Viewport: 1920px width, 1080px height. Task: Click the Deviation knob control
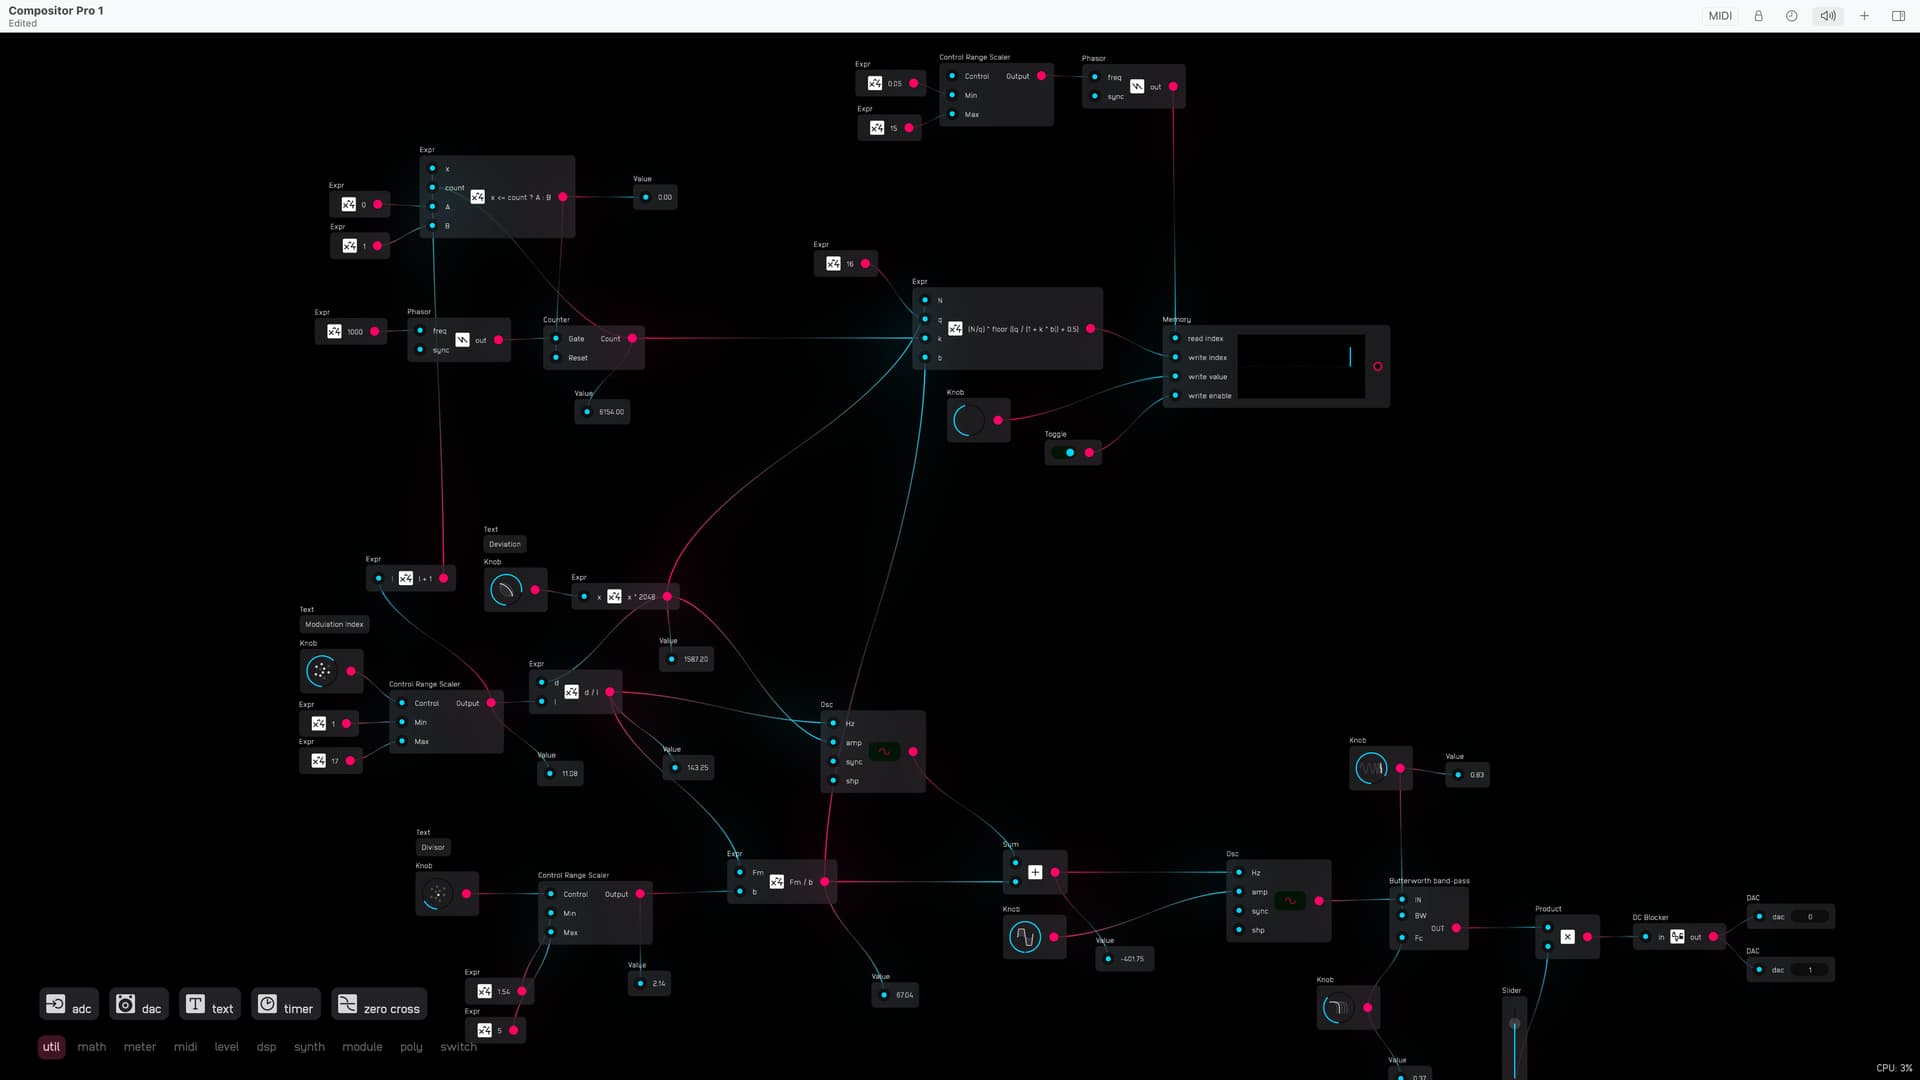506,590
